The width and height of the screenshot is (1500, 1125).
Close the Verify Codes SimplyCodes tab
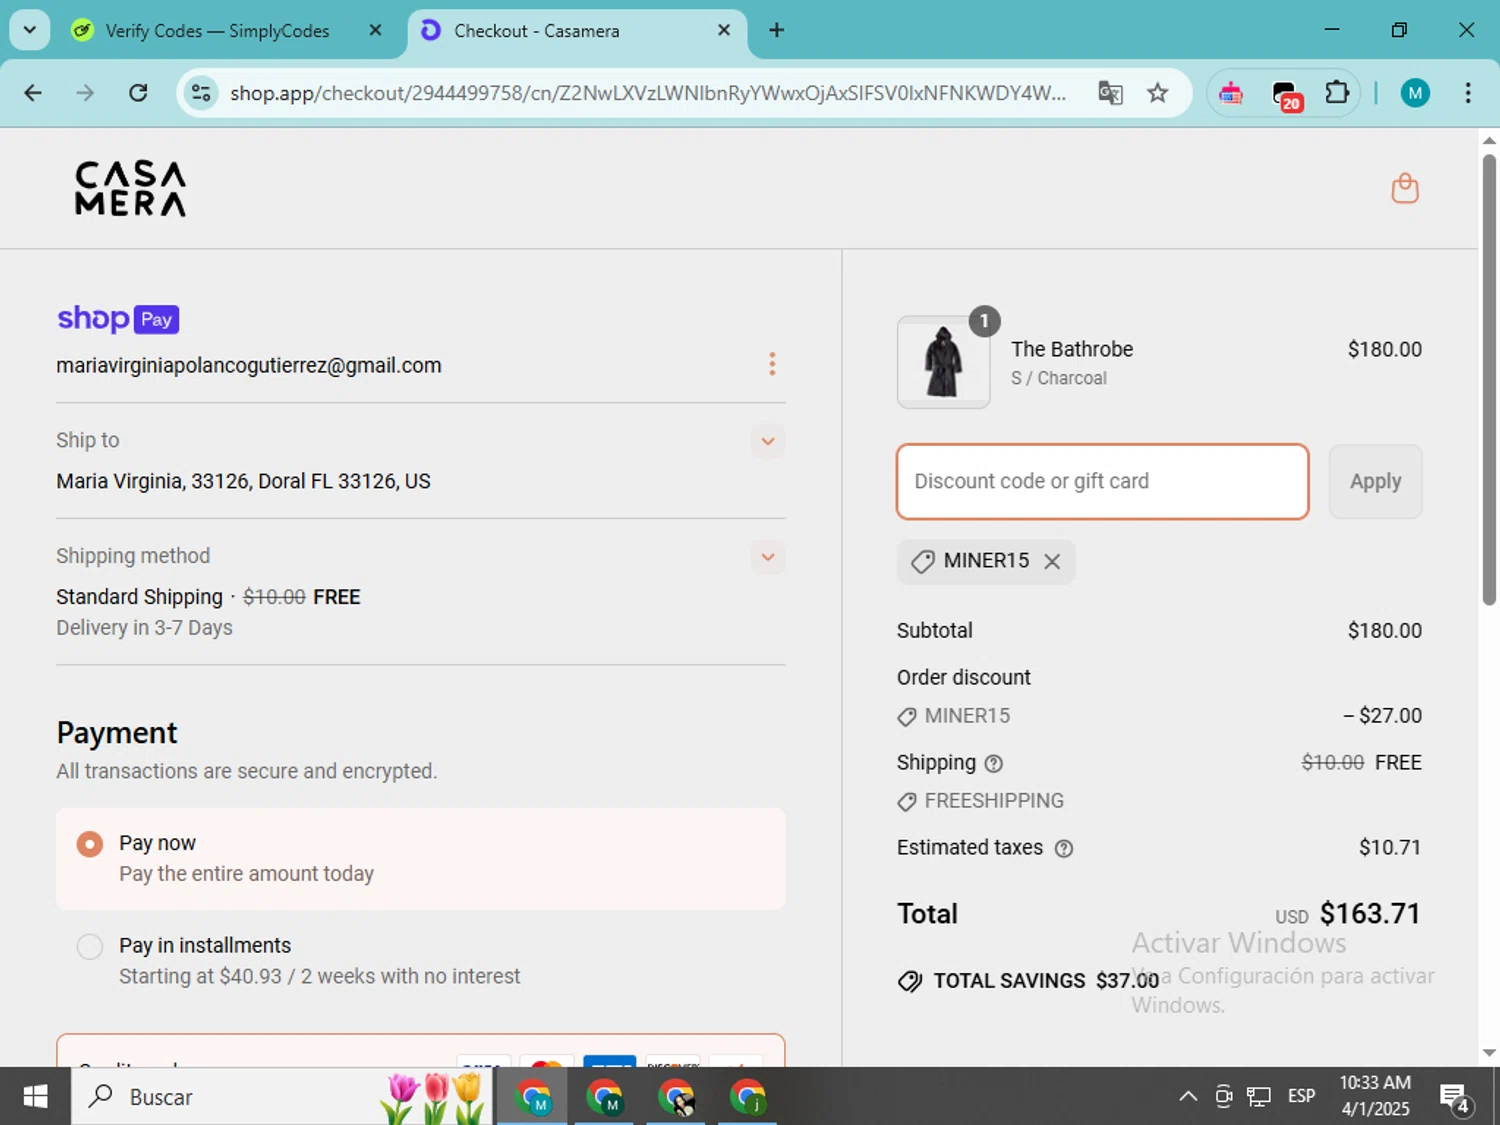click(375, 30)
